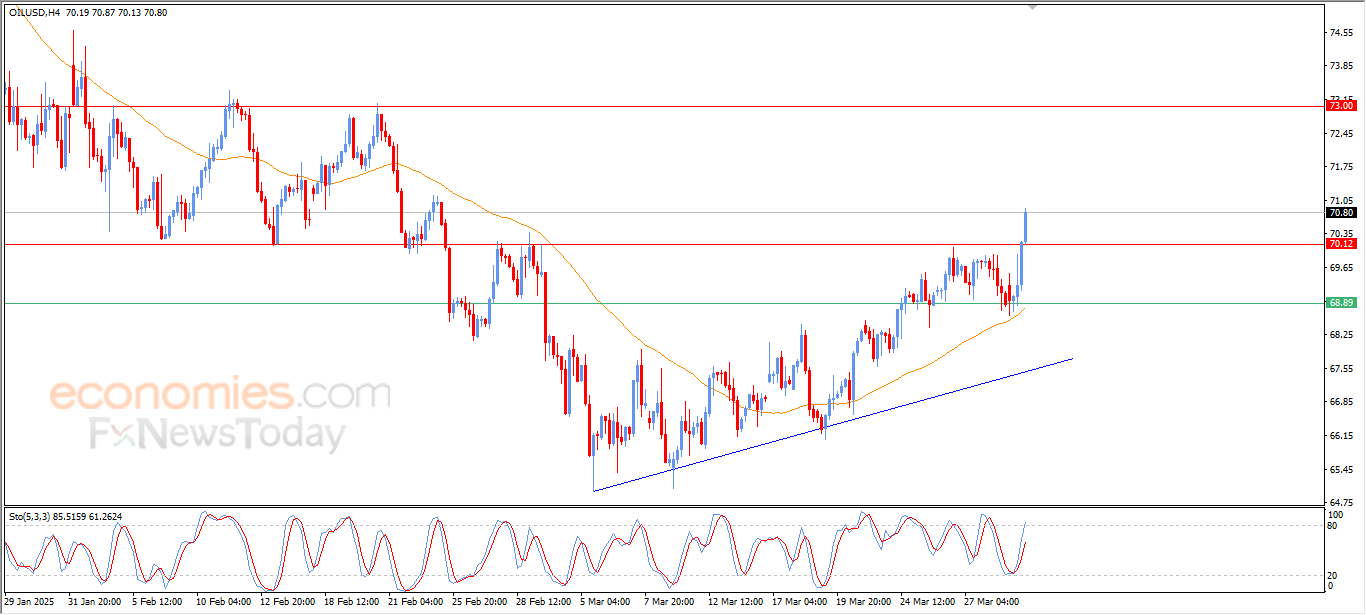The image size is (1366, 615).
Task: Click the blue ascending trendline
Action: tap(832, 424)
